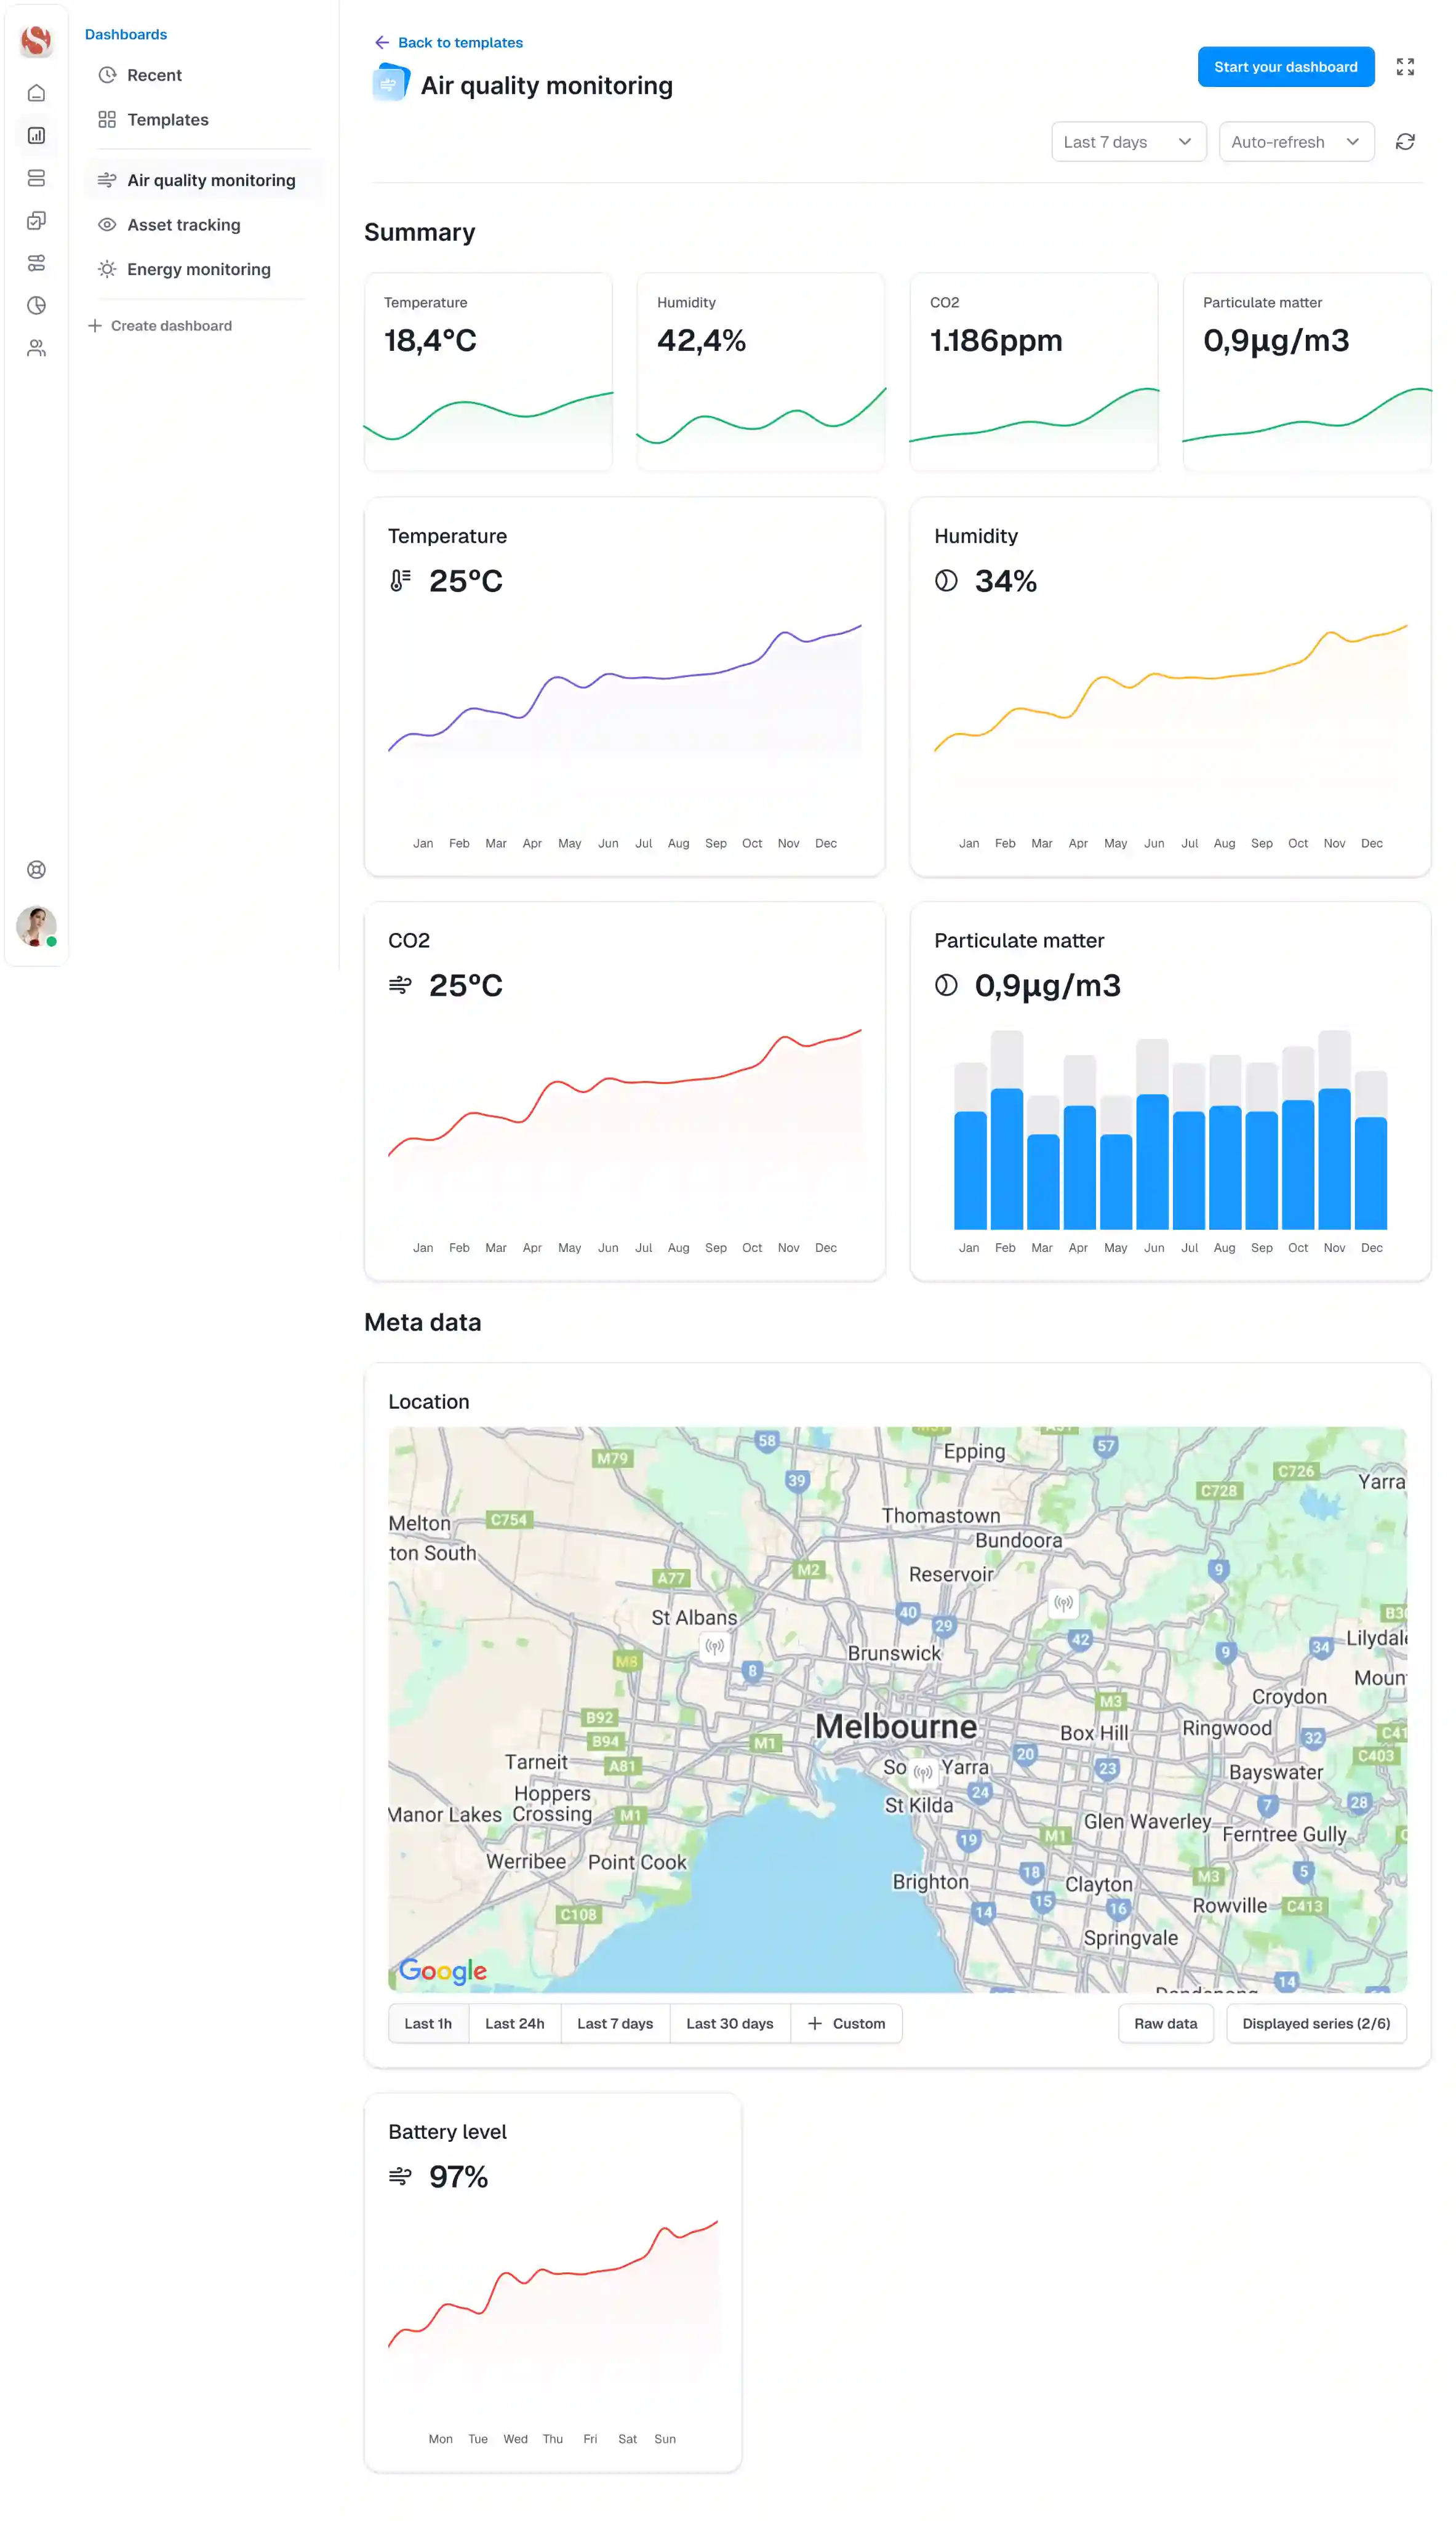The height and width of the screenshot is (2521, 1456).
Task: Click the air quality dashboard icon beside the title
Action: [x=390, y=83]
